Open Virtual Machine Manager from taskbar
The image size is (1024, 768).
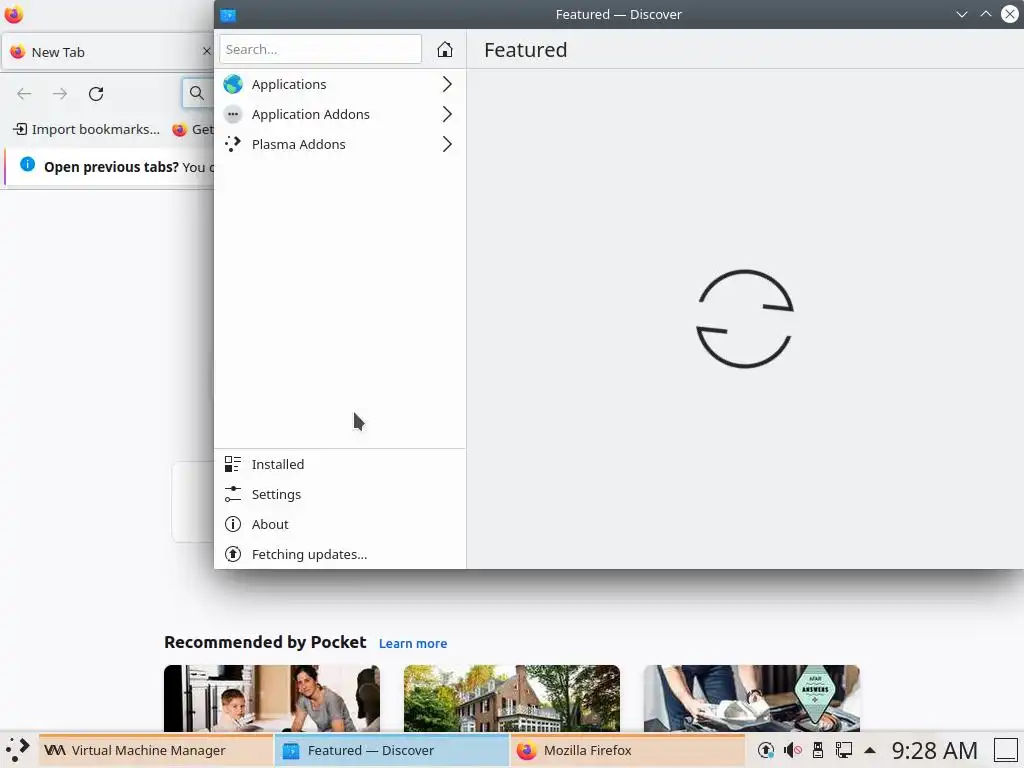tap(155, 750)
